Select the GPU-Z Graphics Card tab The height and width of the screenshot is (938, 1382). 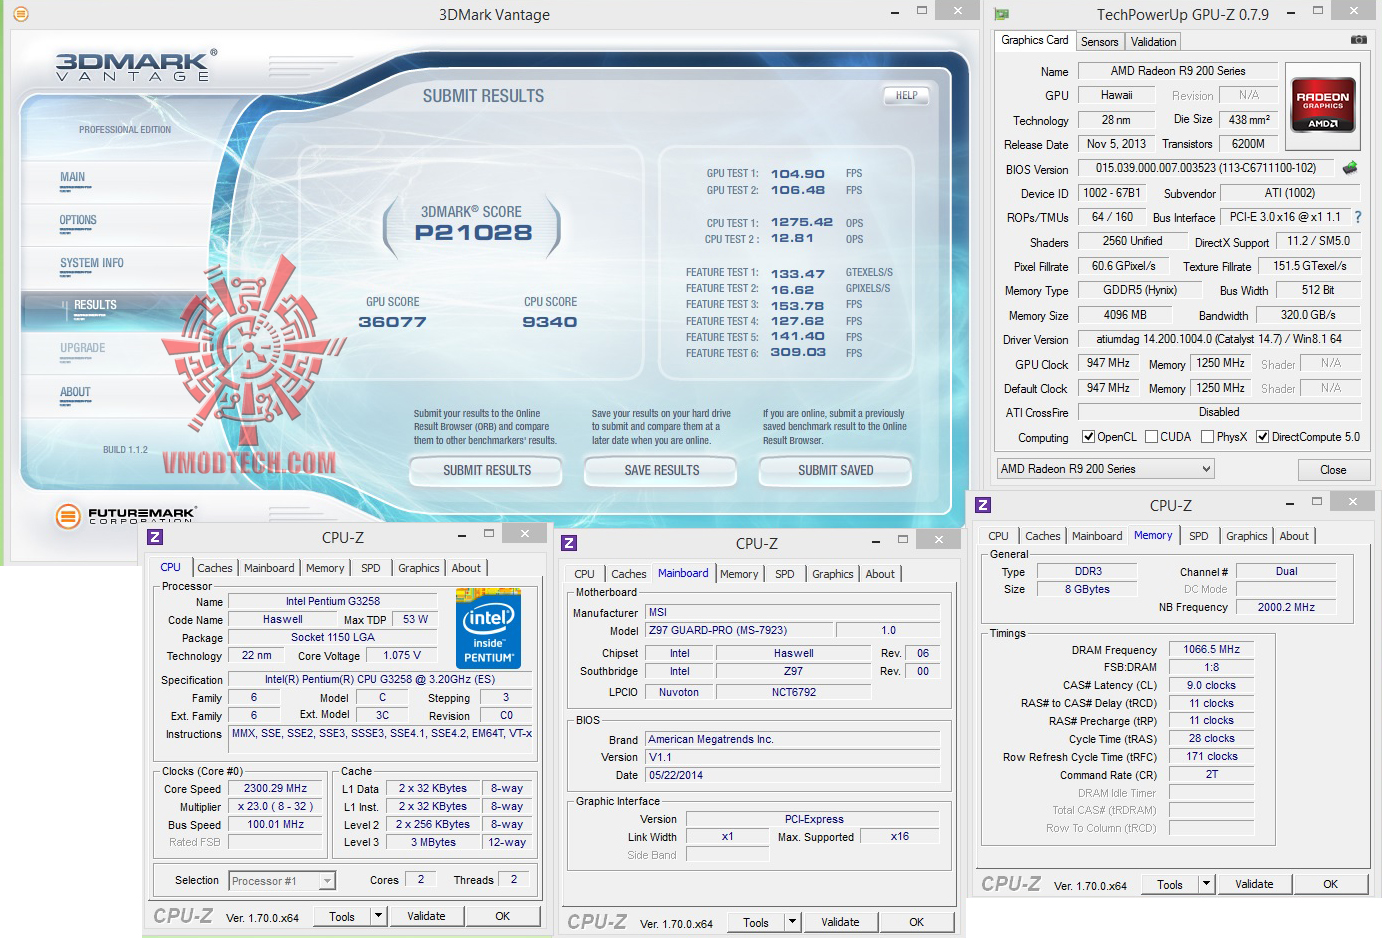coord(1035,40)
